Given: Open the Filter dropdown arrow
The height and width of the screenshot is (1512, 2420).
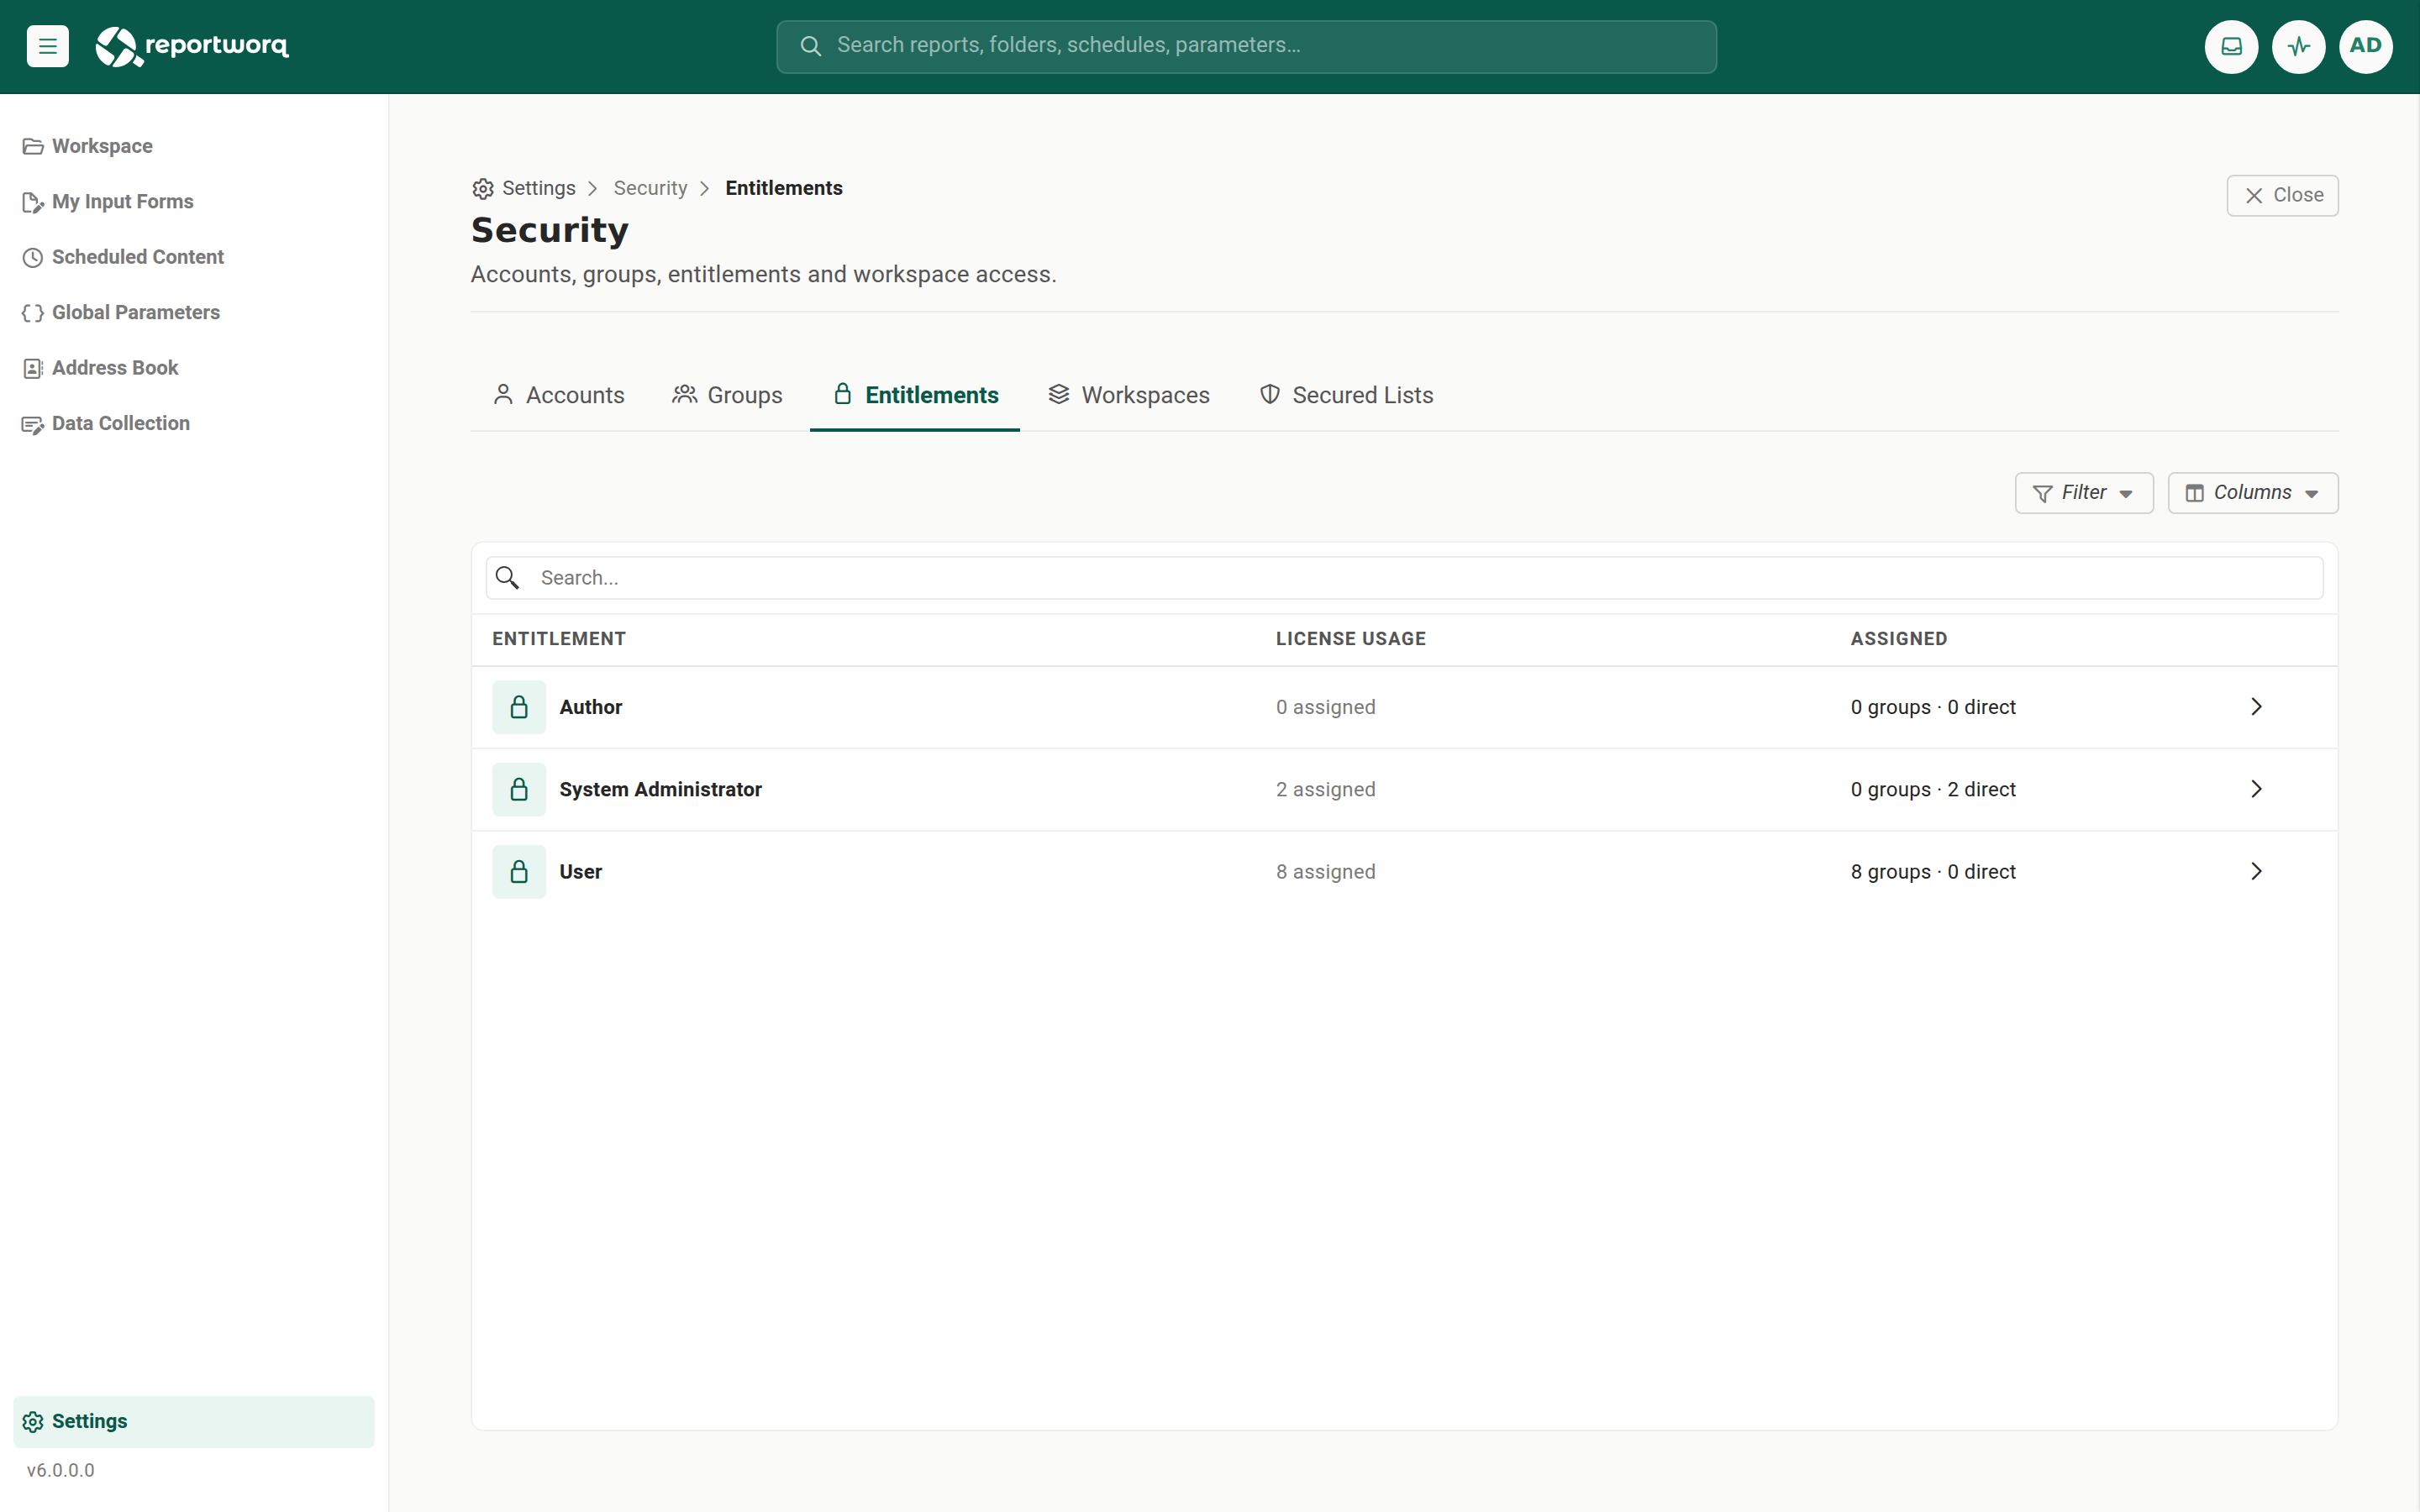Looking at the screenshot, I should (2125, 494).
